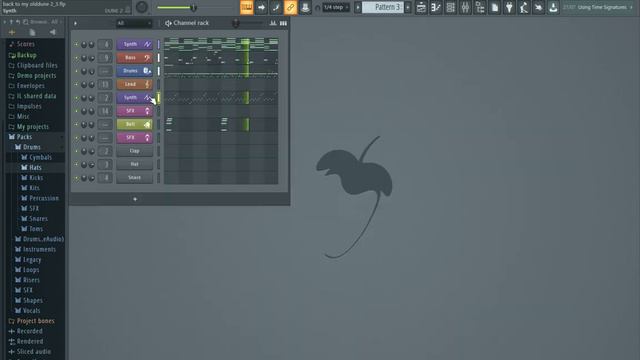Click arrow left of Pattern 3
The image size is (640, 360).
(x=358, y=7)
